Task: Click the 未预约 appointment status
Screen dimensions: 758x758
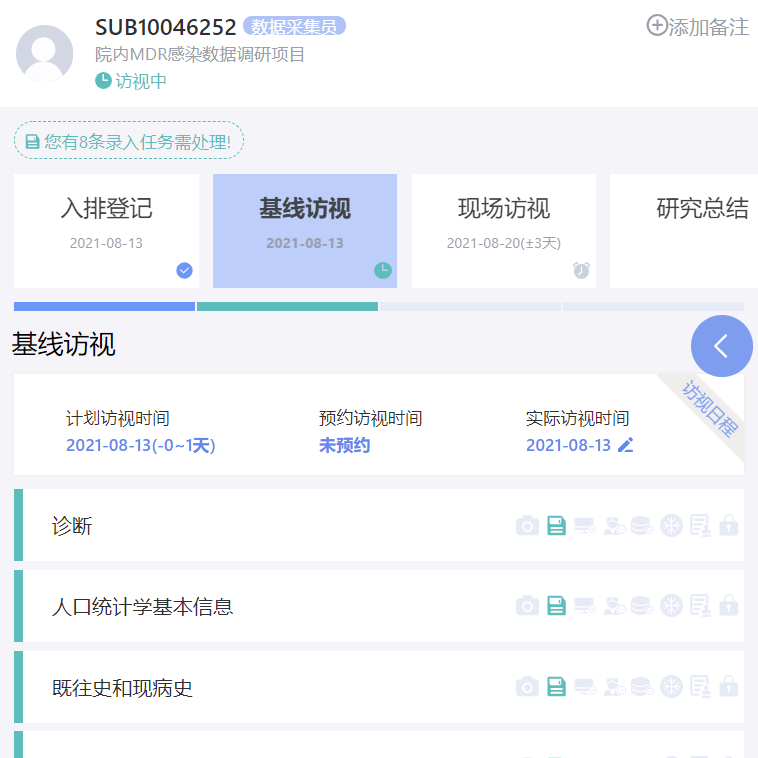Action: 344,445
